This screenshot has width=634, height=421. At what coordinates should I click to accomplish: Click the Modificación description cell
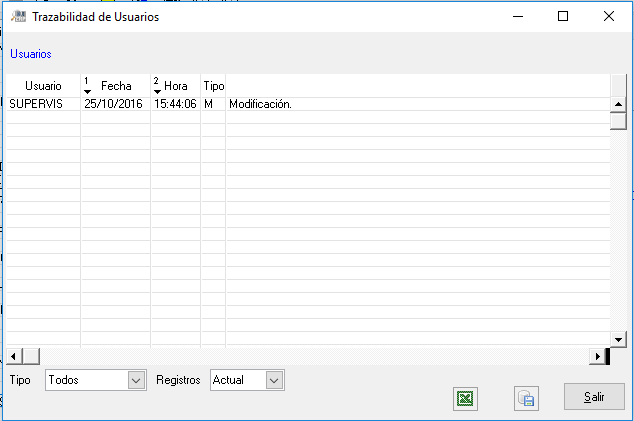point(261,104)
